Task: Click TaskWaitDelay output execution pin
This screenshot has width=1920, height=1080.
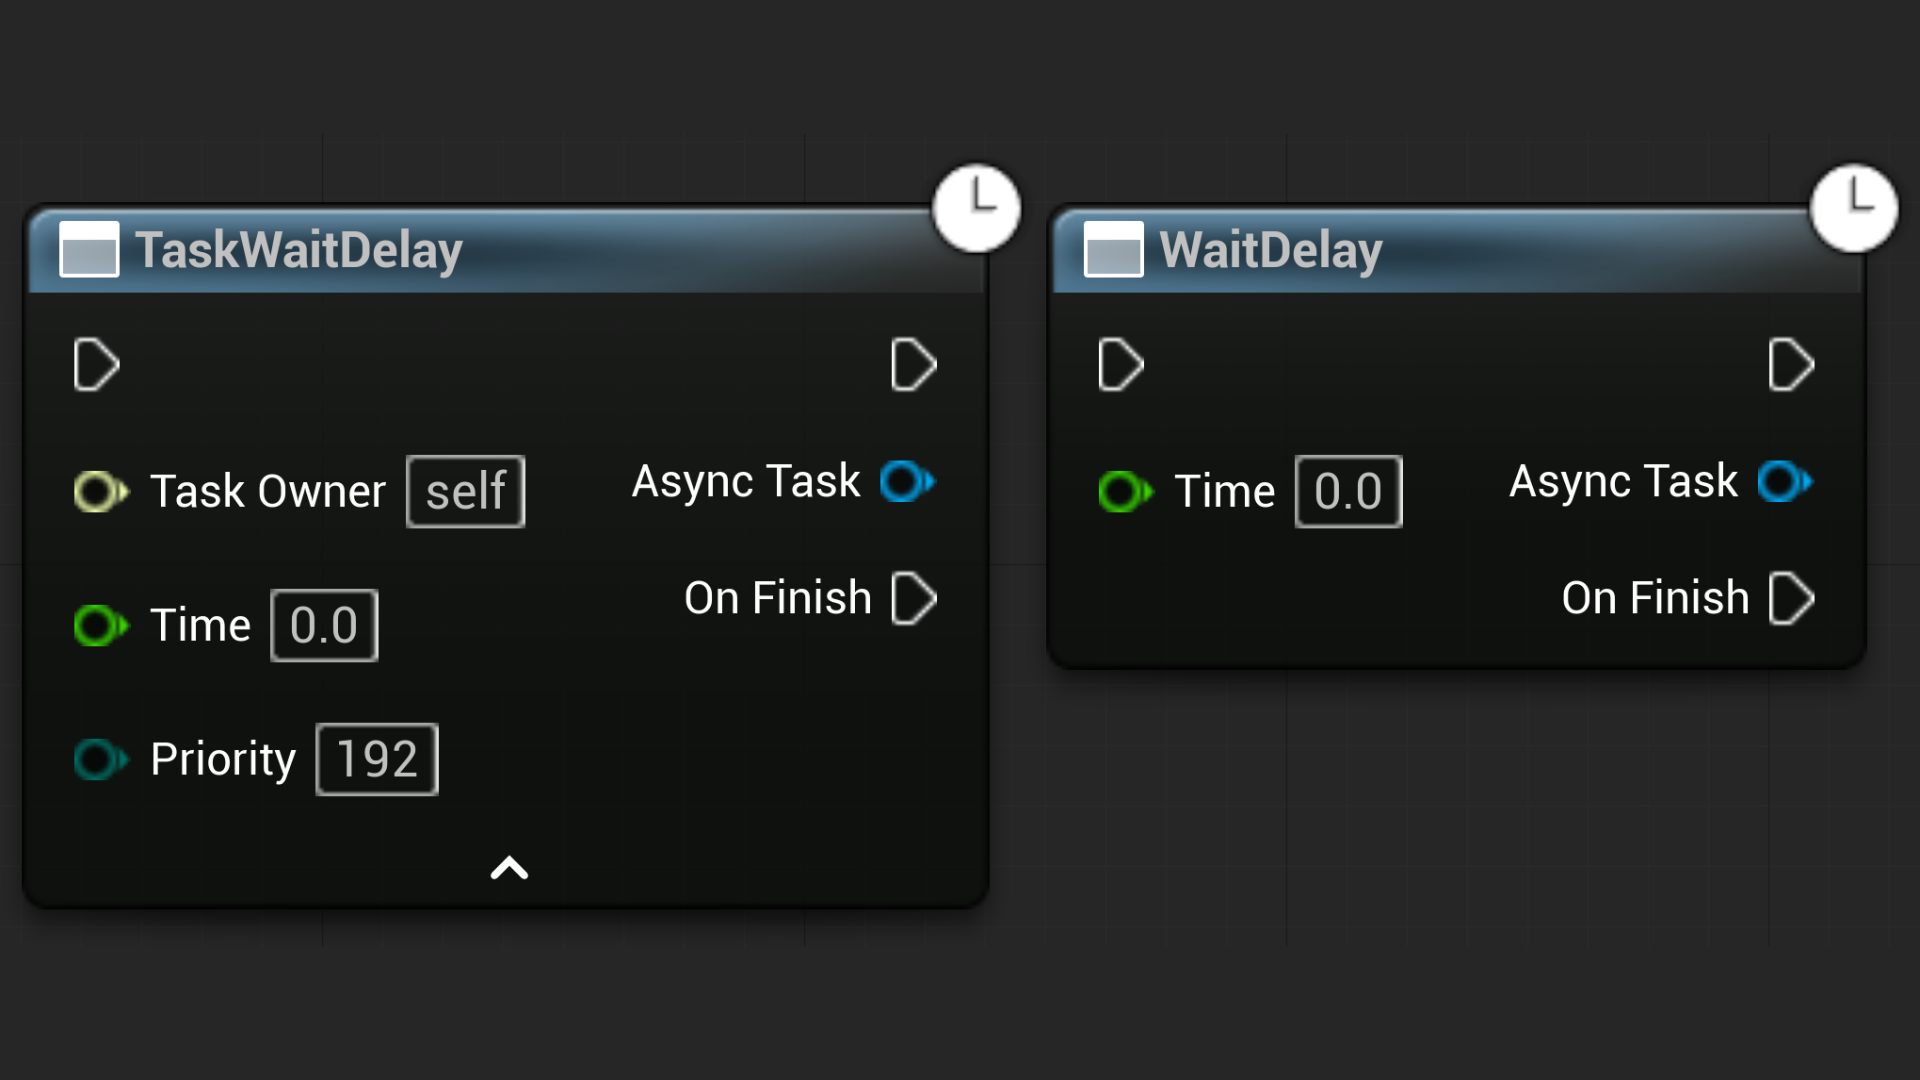Action: [913, 364]
